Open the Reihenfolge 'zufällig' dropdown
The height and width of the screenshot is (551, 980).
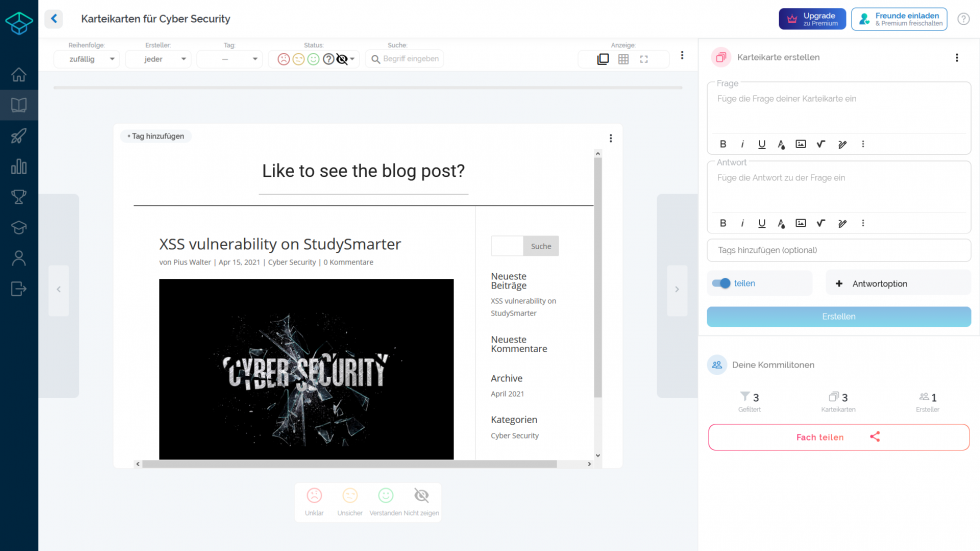[x=86, y=59]
